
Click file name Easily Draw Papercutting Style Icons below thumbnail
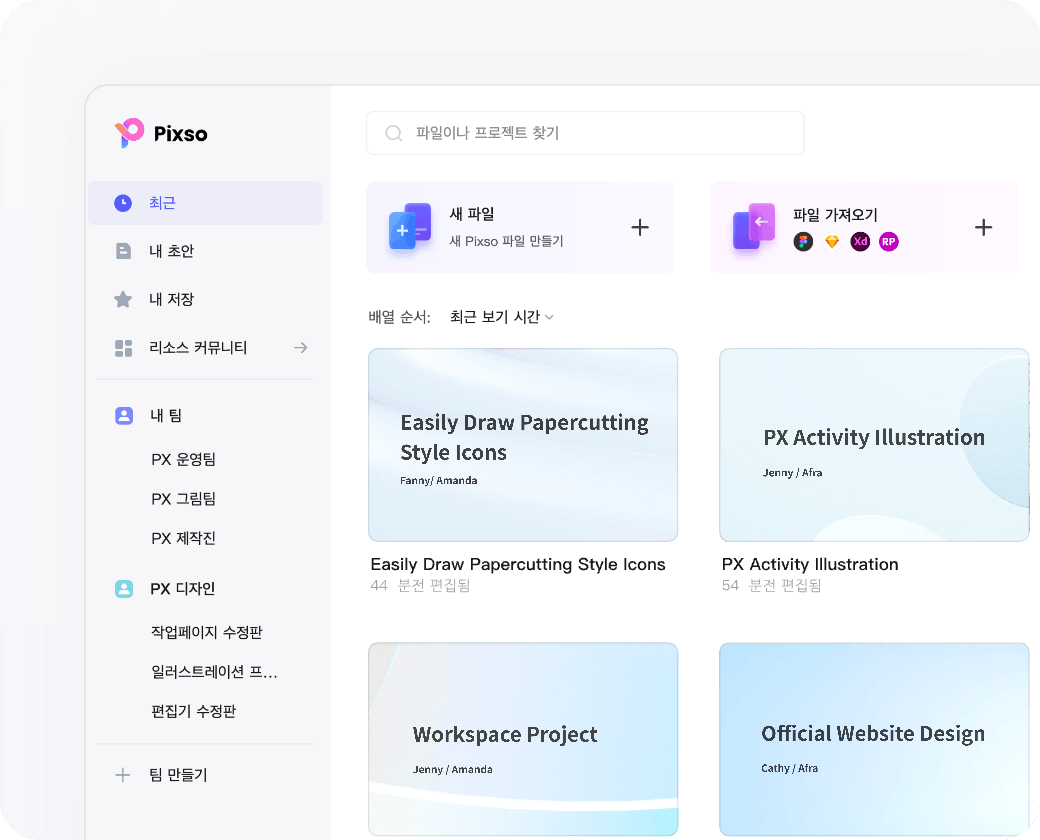point(518,564)
